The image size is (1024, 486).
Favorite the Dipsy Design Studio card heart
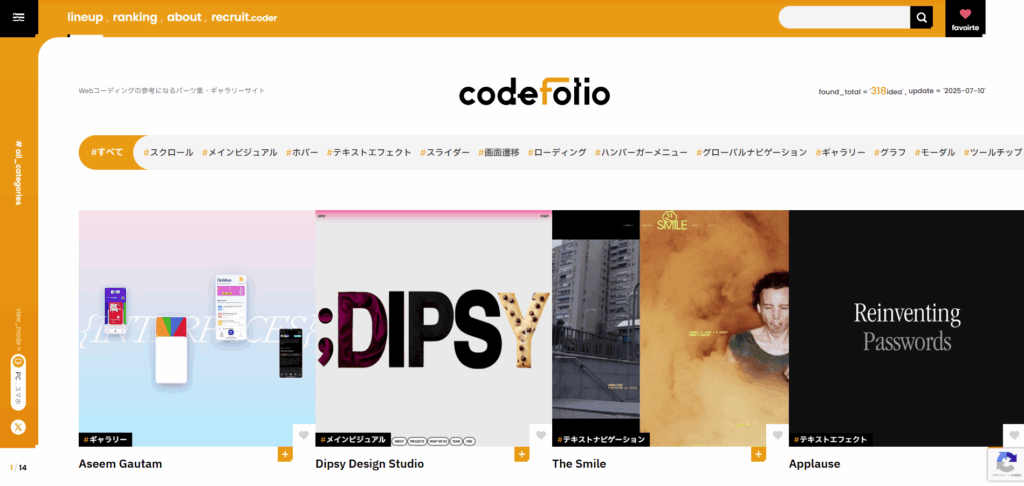(x=541, y=435)
